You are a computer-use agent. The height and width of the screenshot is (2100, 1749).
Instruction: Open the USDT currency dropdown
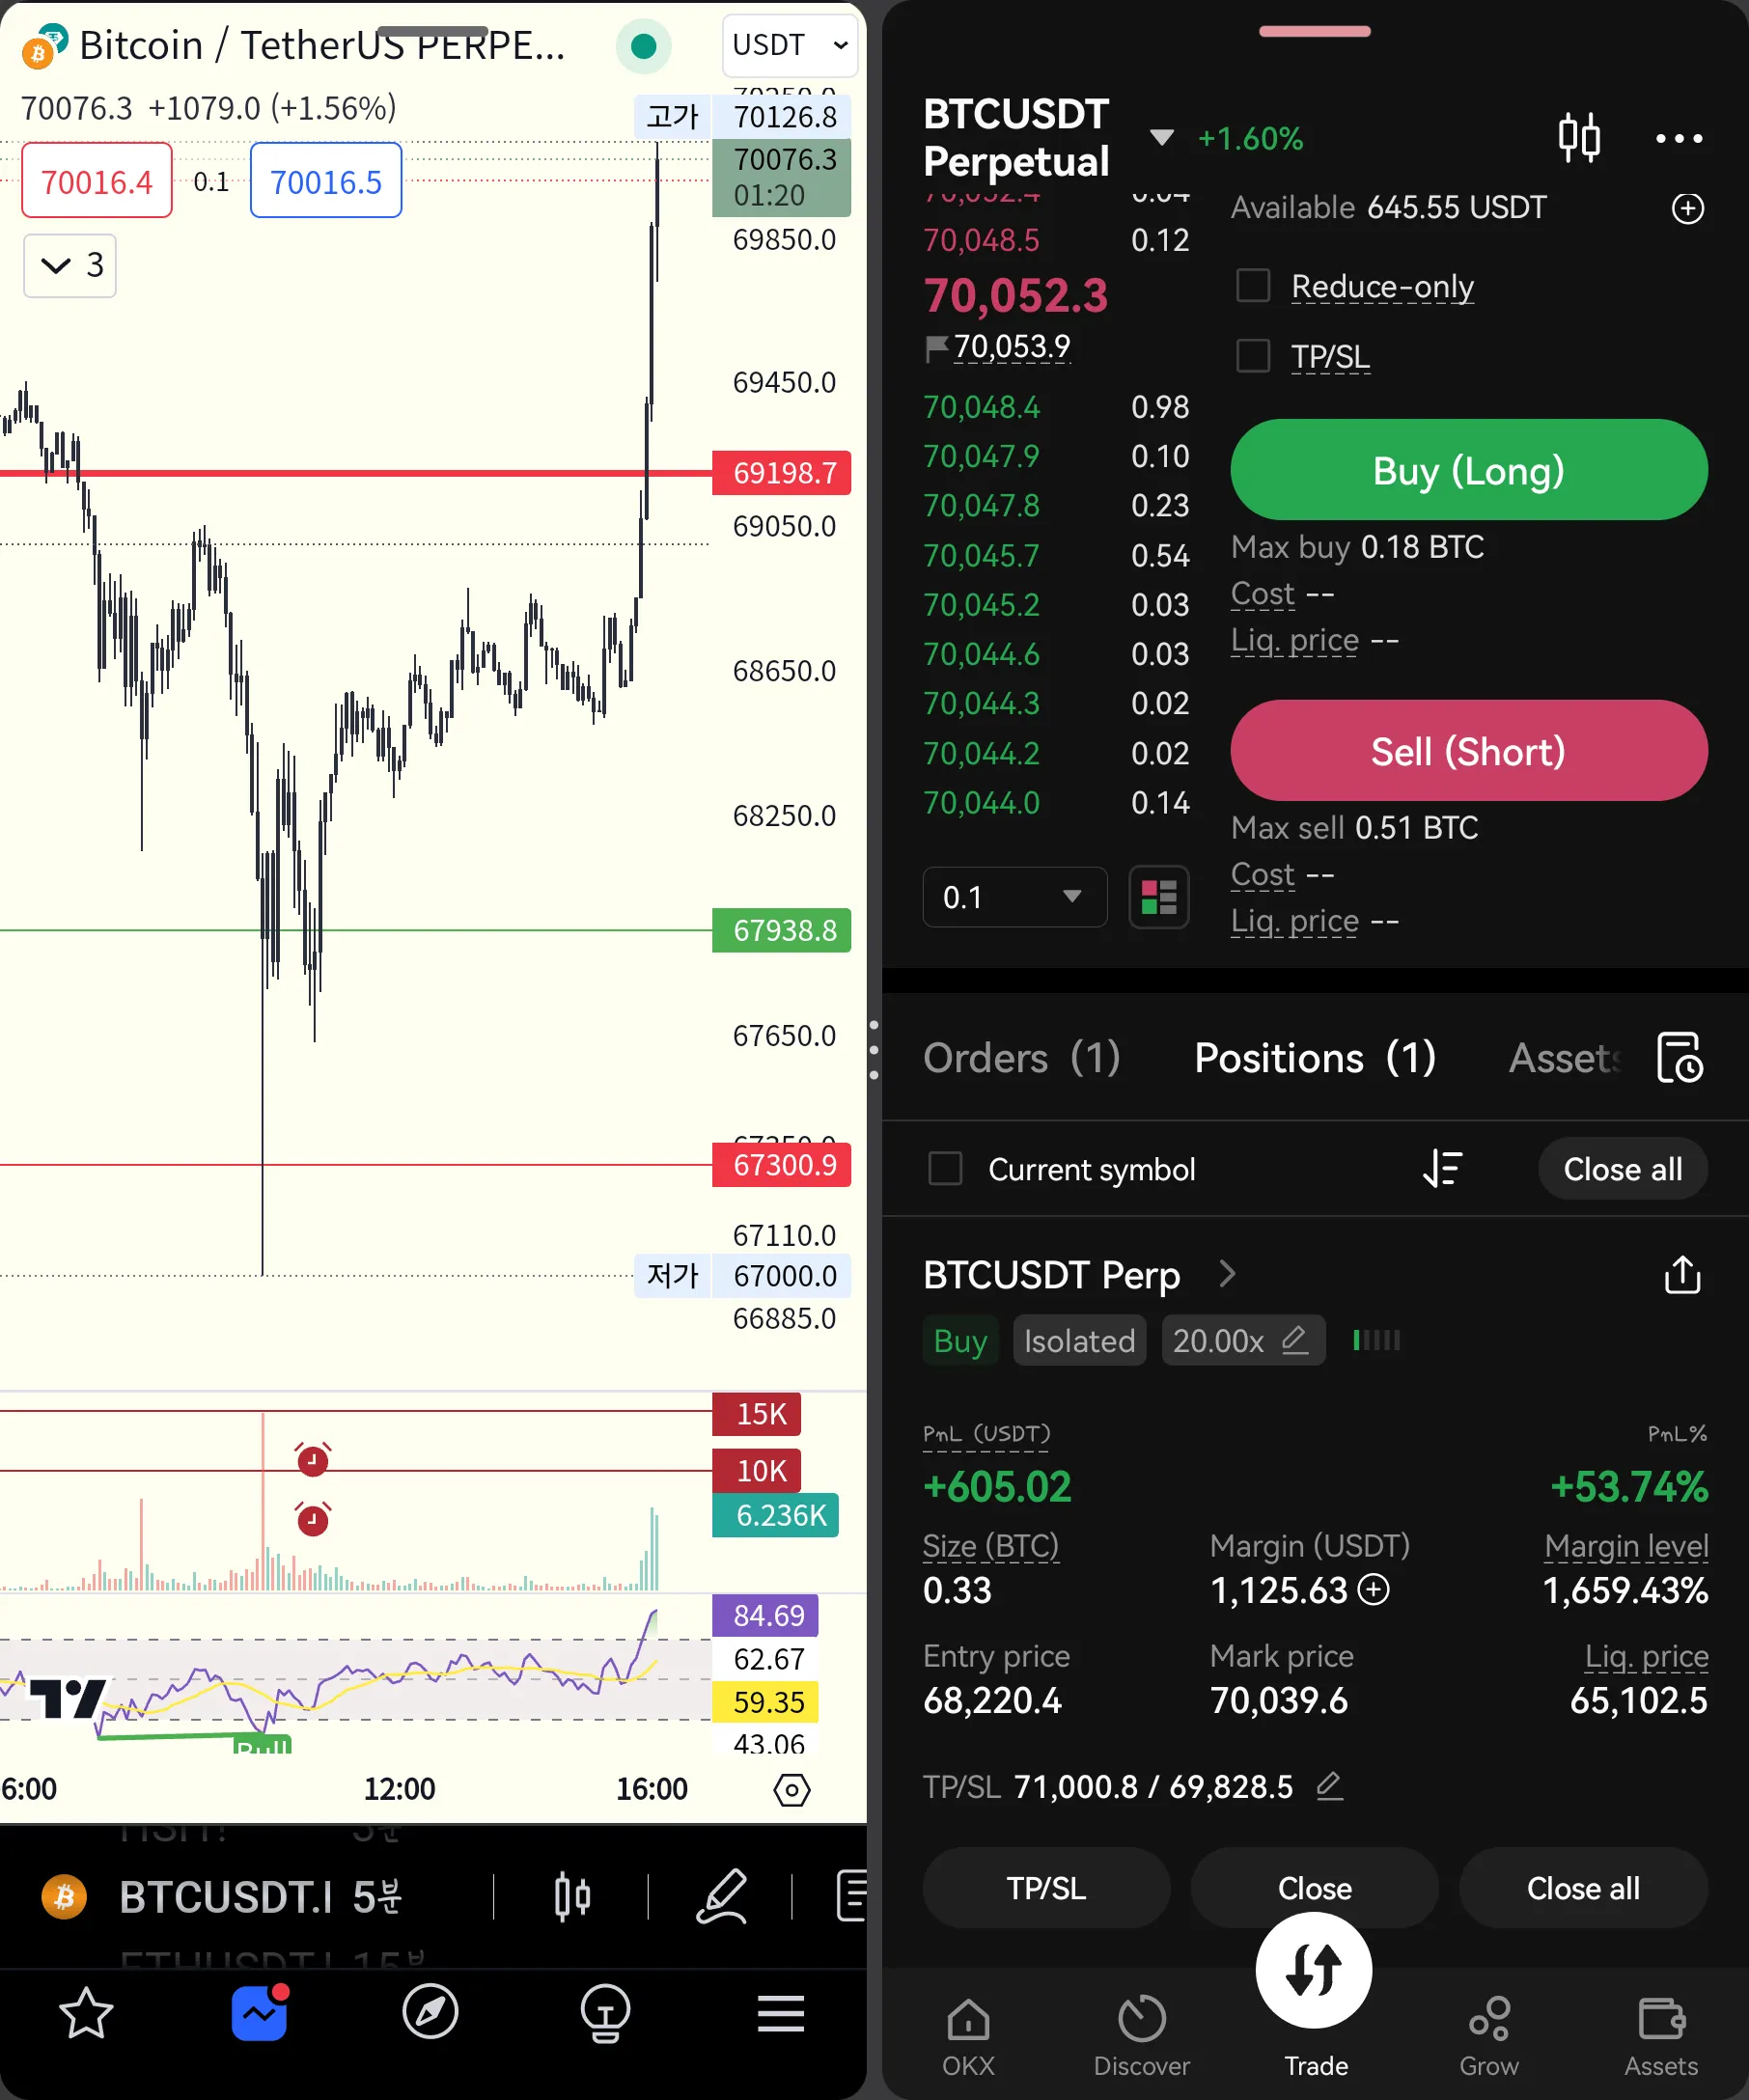coord(790,45)
